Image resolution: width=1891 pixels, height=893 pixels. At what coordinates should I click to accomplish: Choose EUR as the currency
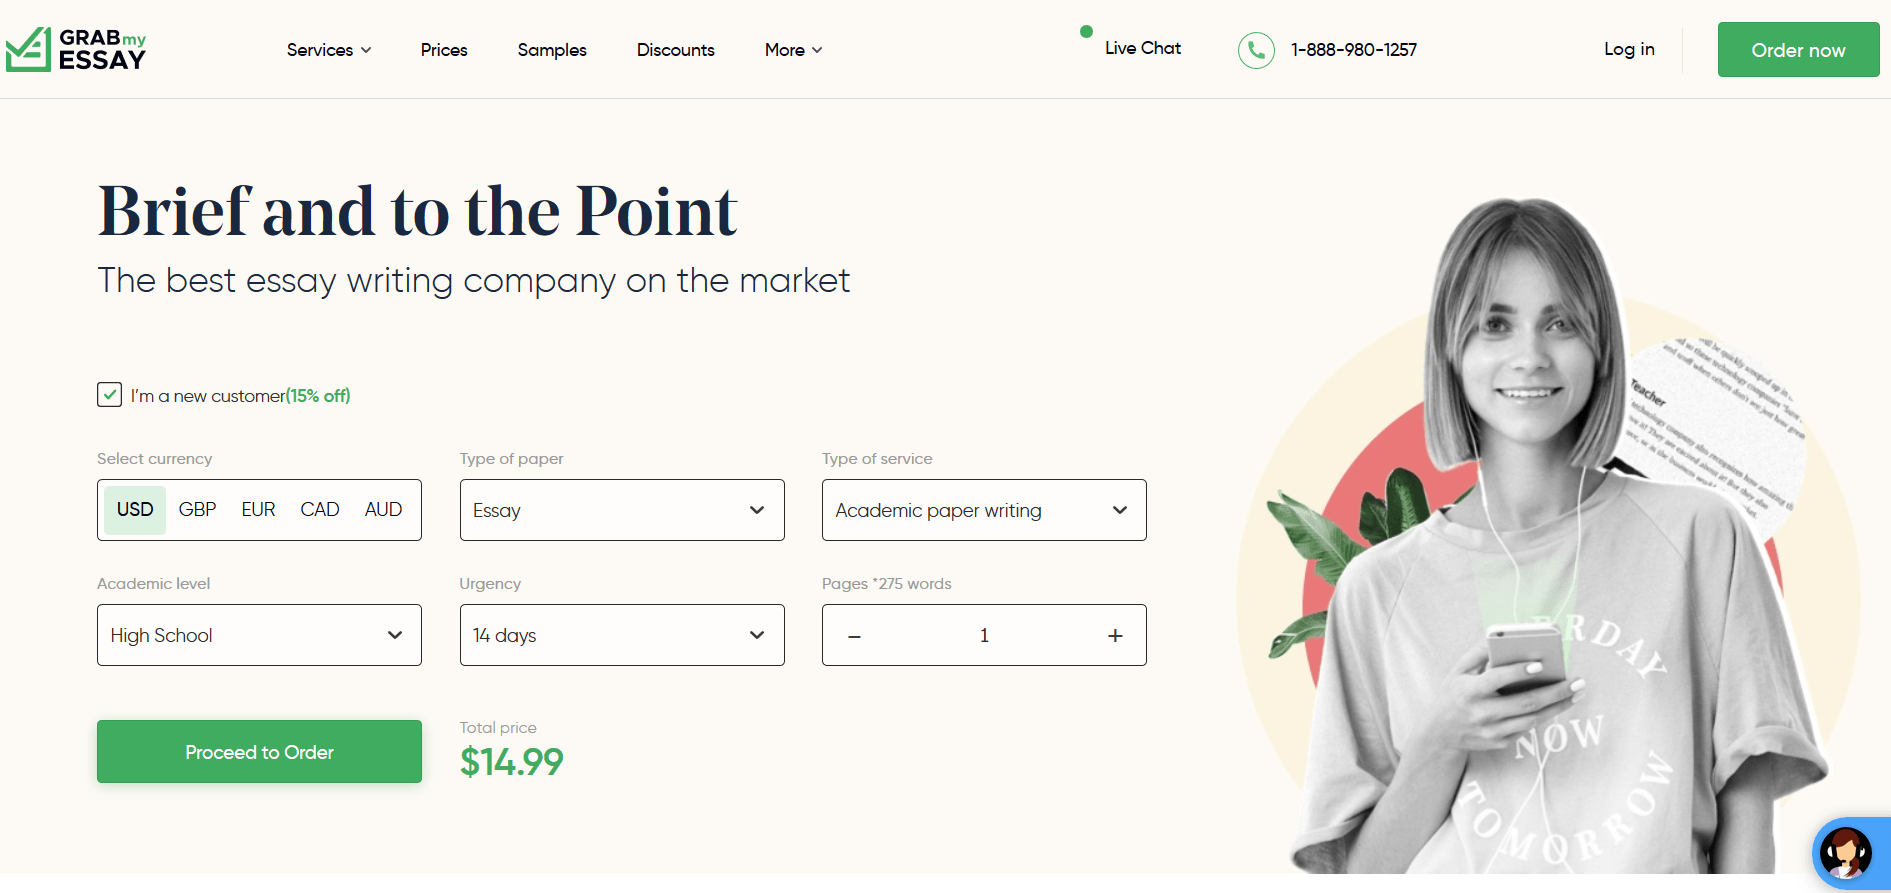point(258,510)
